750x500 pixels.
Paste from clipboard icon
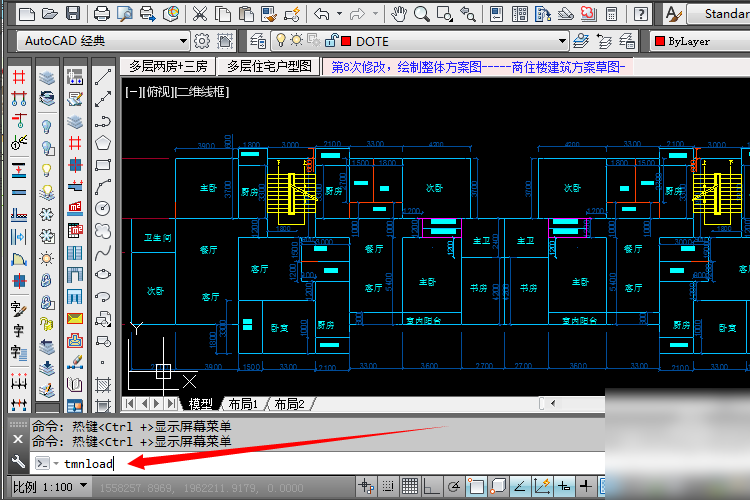(246, 14)
